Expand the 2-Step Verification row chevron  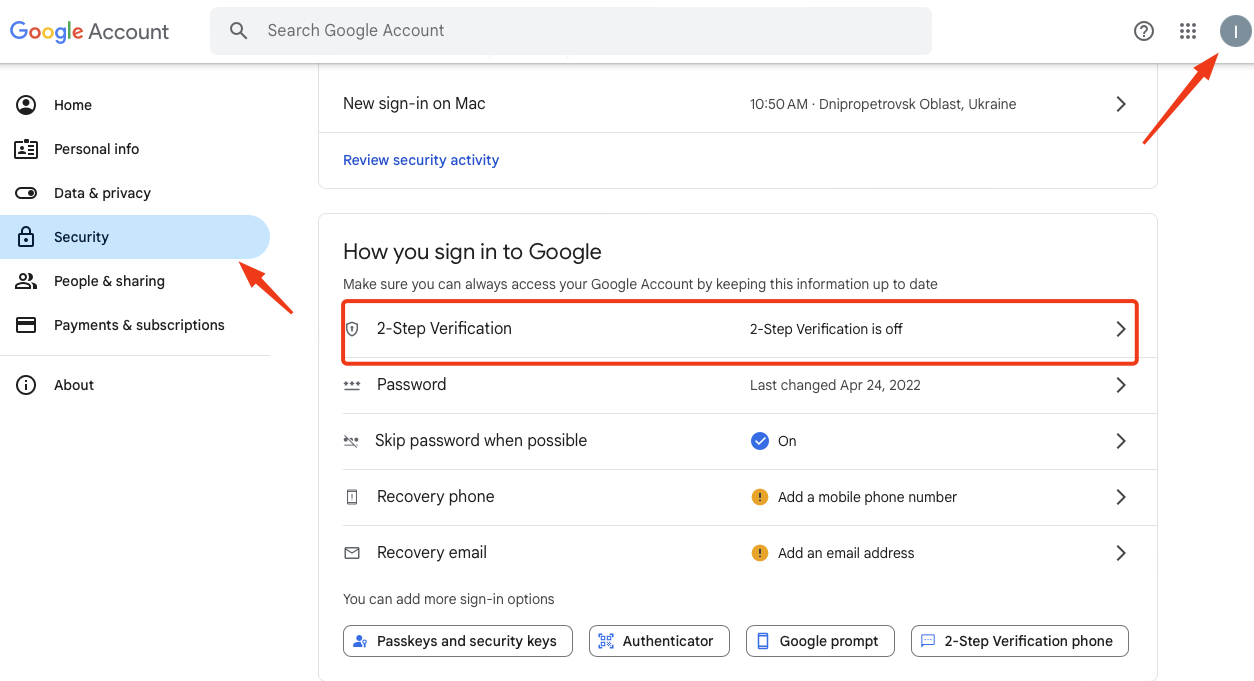[x=1121, y=329]
